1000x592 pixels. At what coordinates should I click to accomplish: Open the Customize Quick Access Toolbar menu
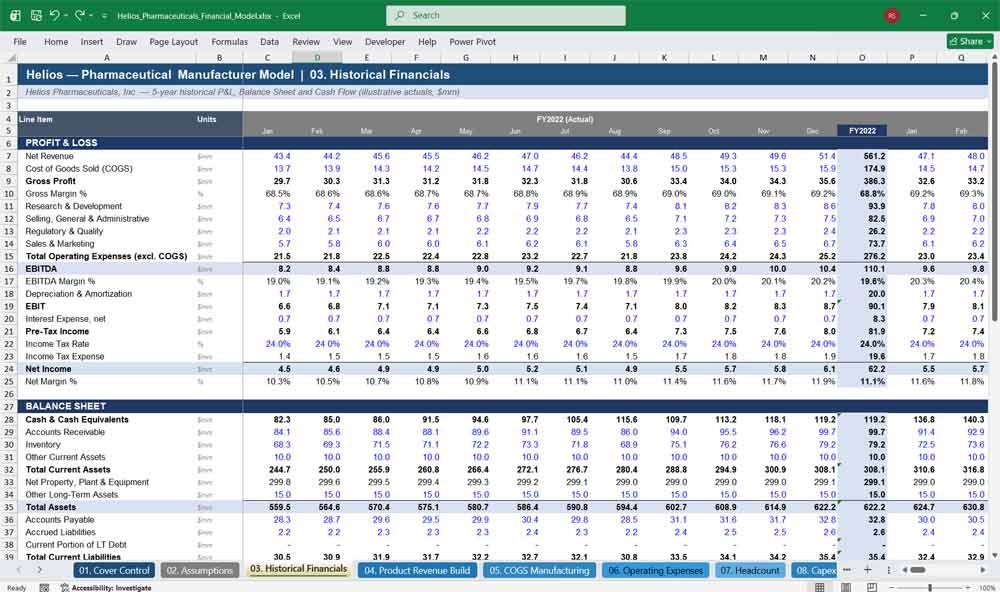(105, 16)
